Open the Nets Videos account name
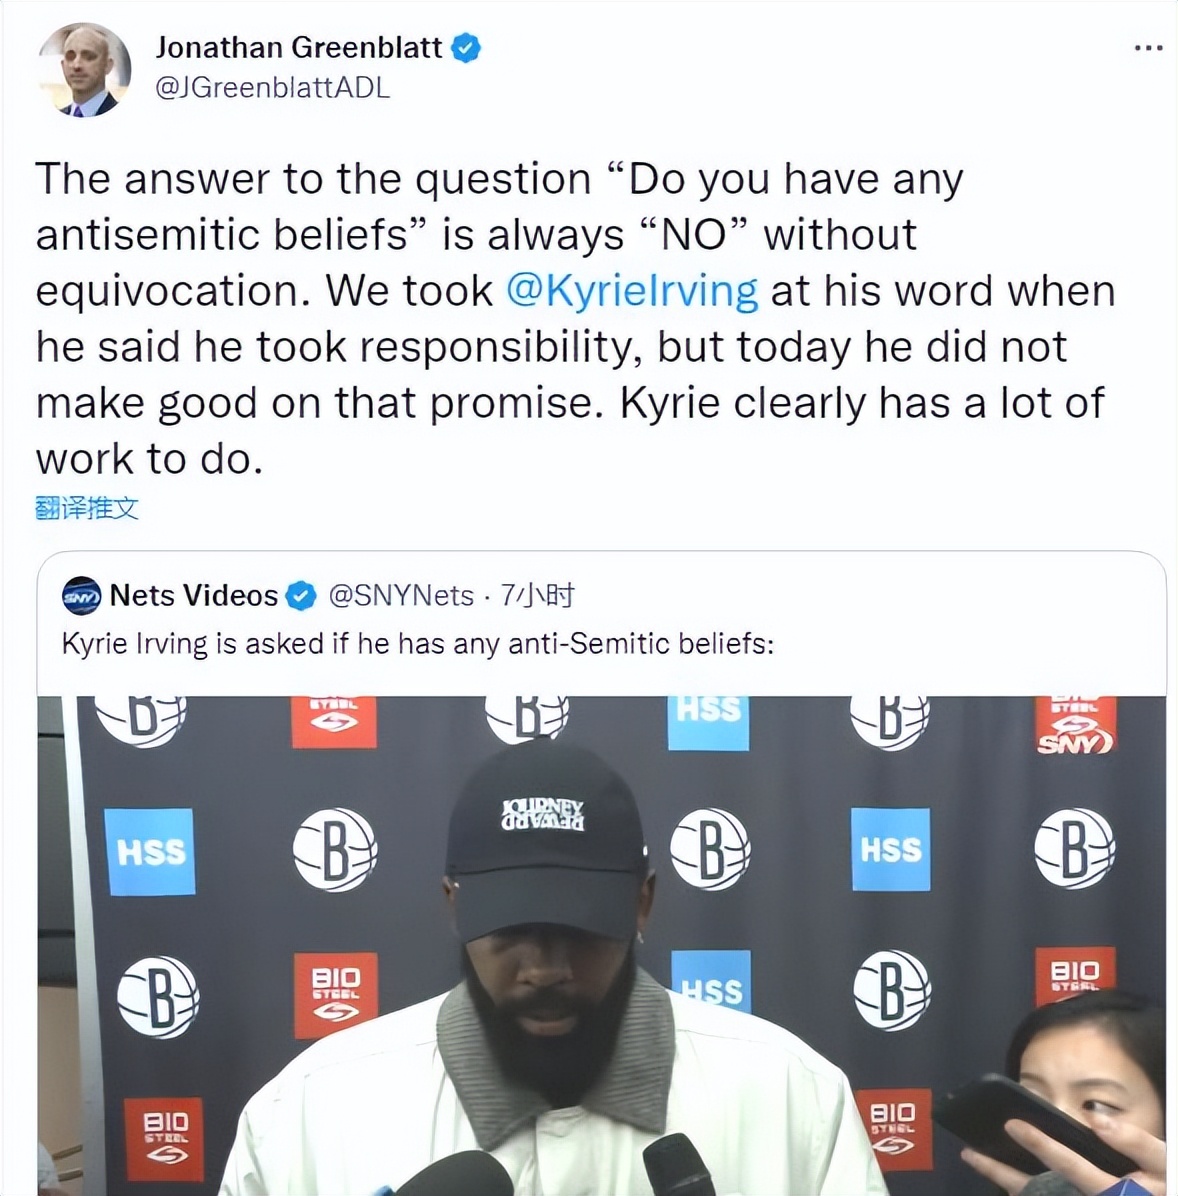 pyautogui.click(x=194, y=596)
